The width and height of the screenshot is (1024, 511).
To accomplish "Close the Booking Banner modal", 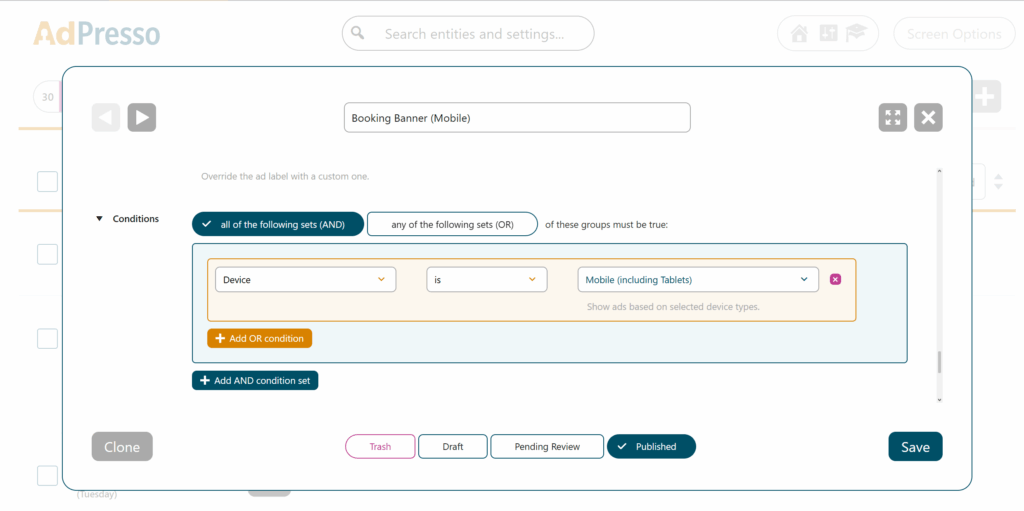I will pos(929,118).
